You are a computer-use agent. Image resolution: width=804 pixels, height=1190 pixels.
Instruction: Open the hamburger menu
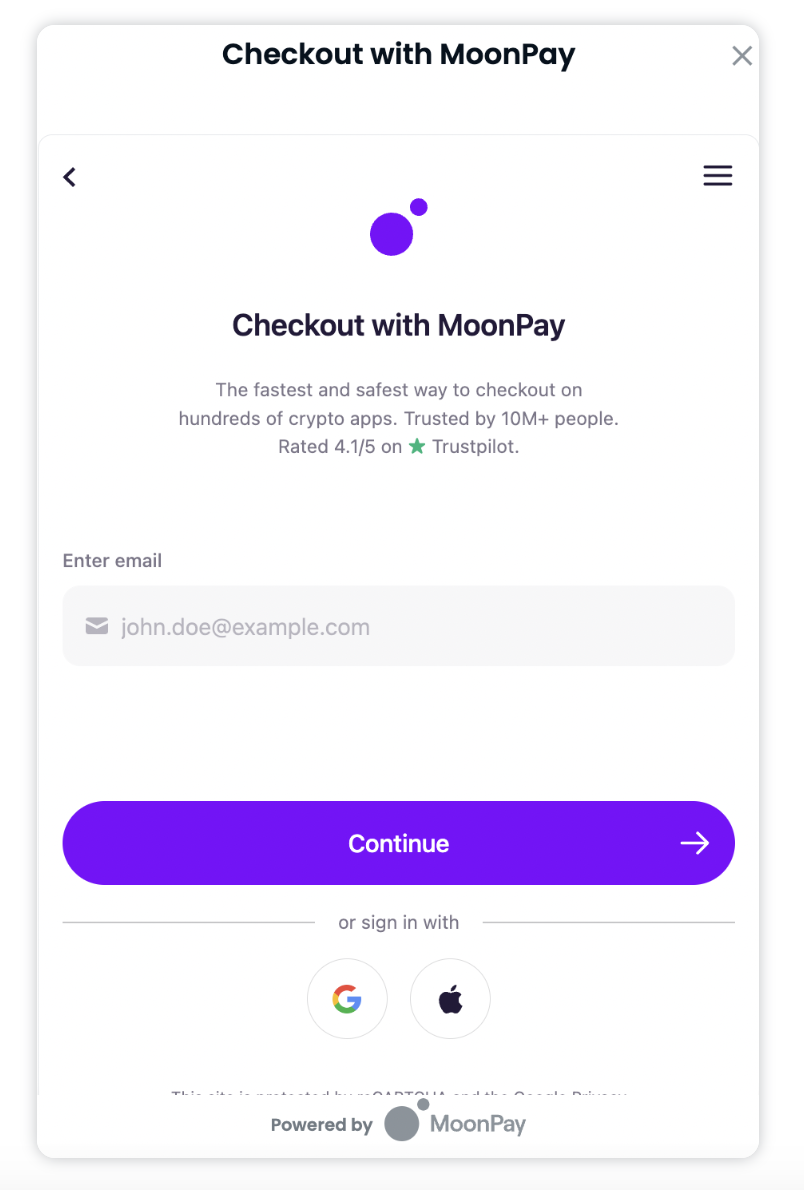pyautogui.click(x=717, y=176)
